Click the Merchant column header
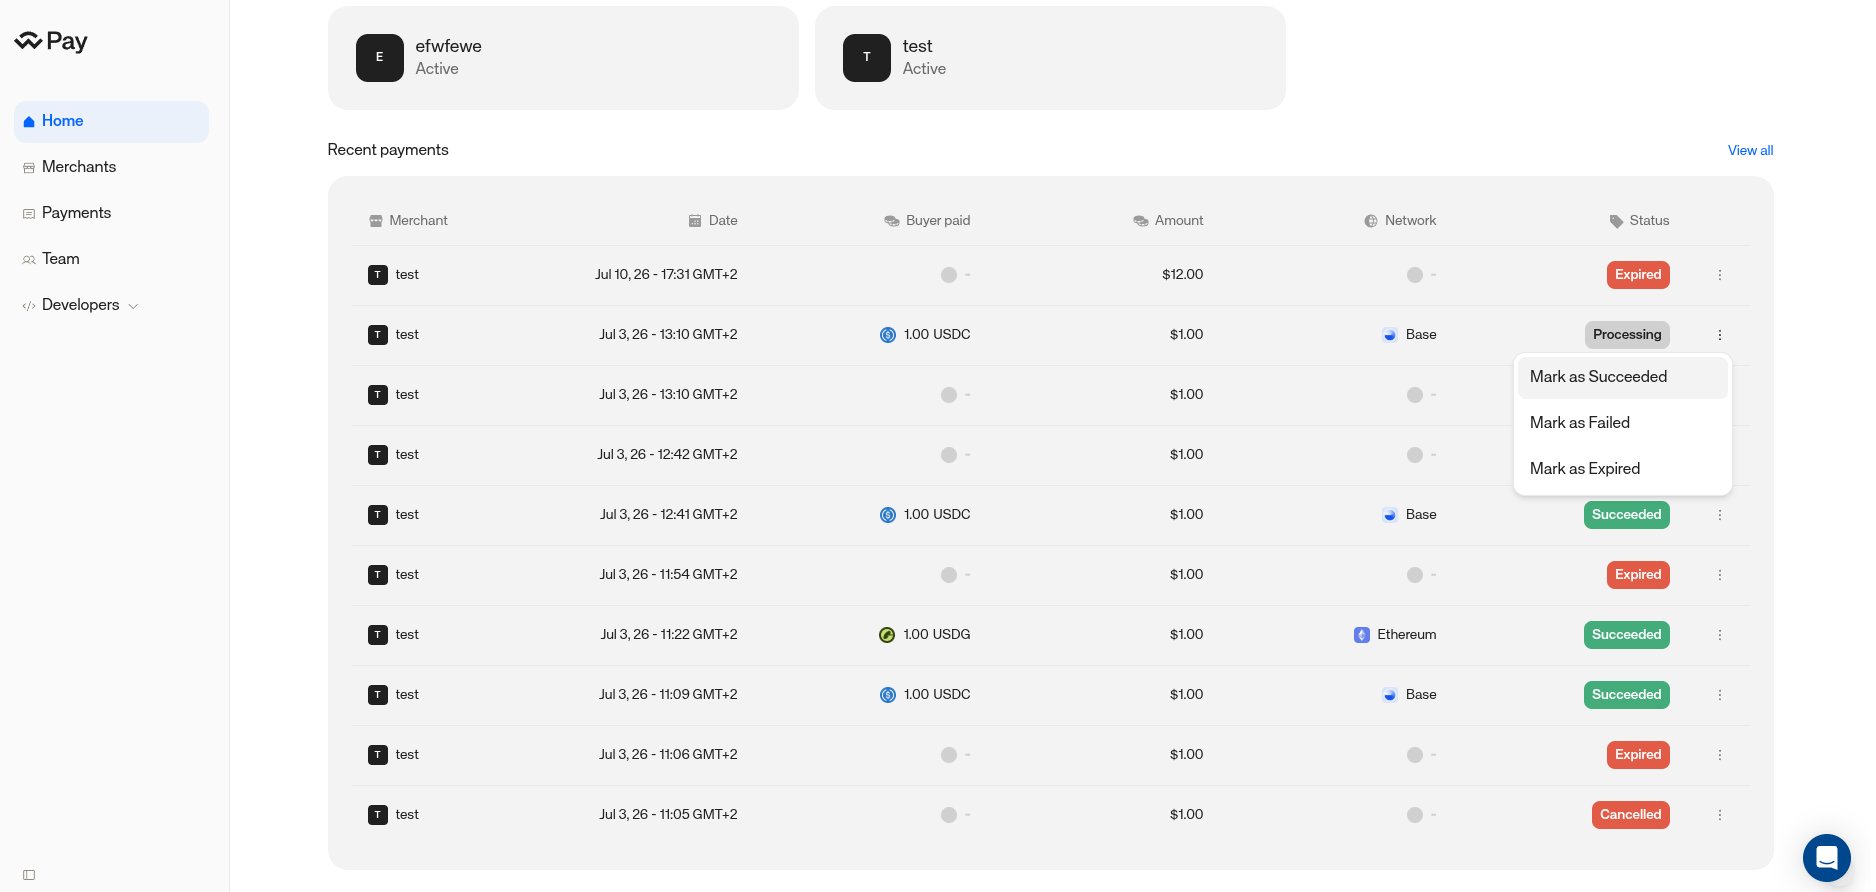 [408, 221]
